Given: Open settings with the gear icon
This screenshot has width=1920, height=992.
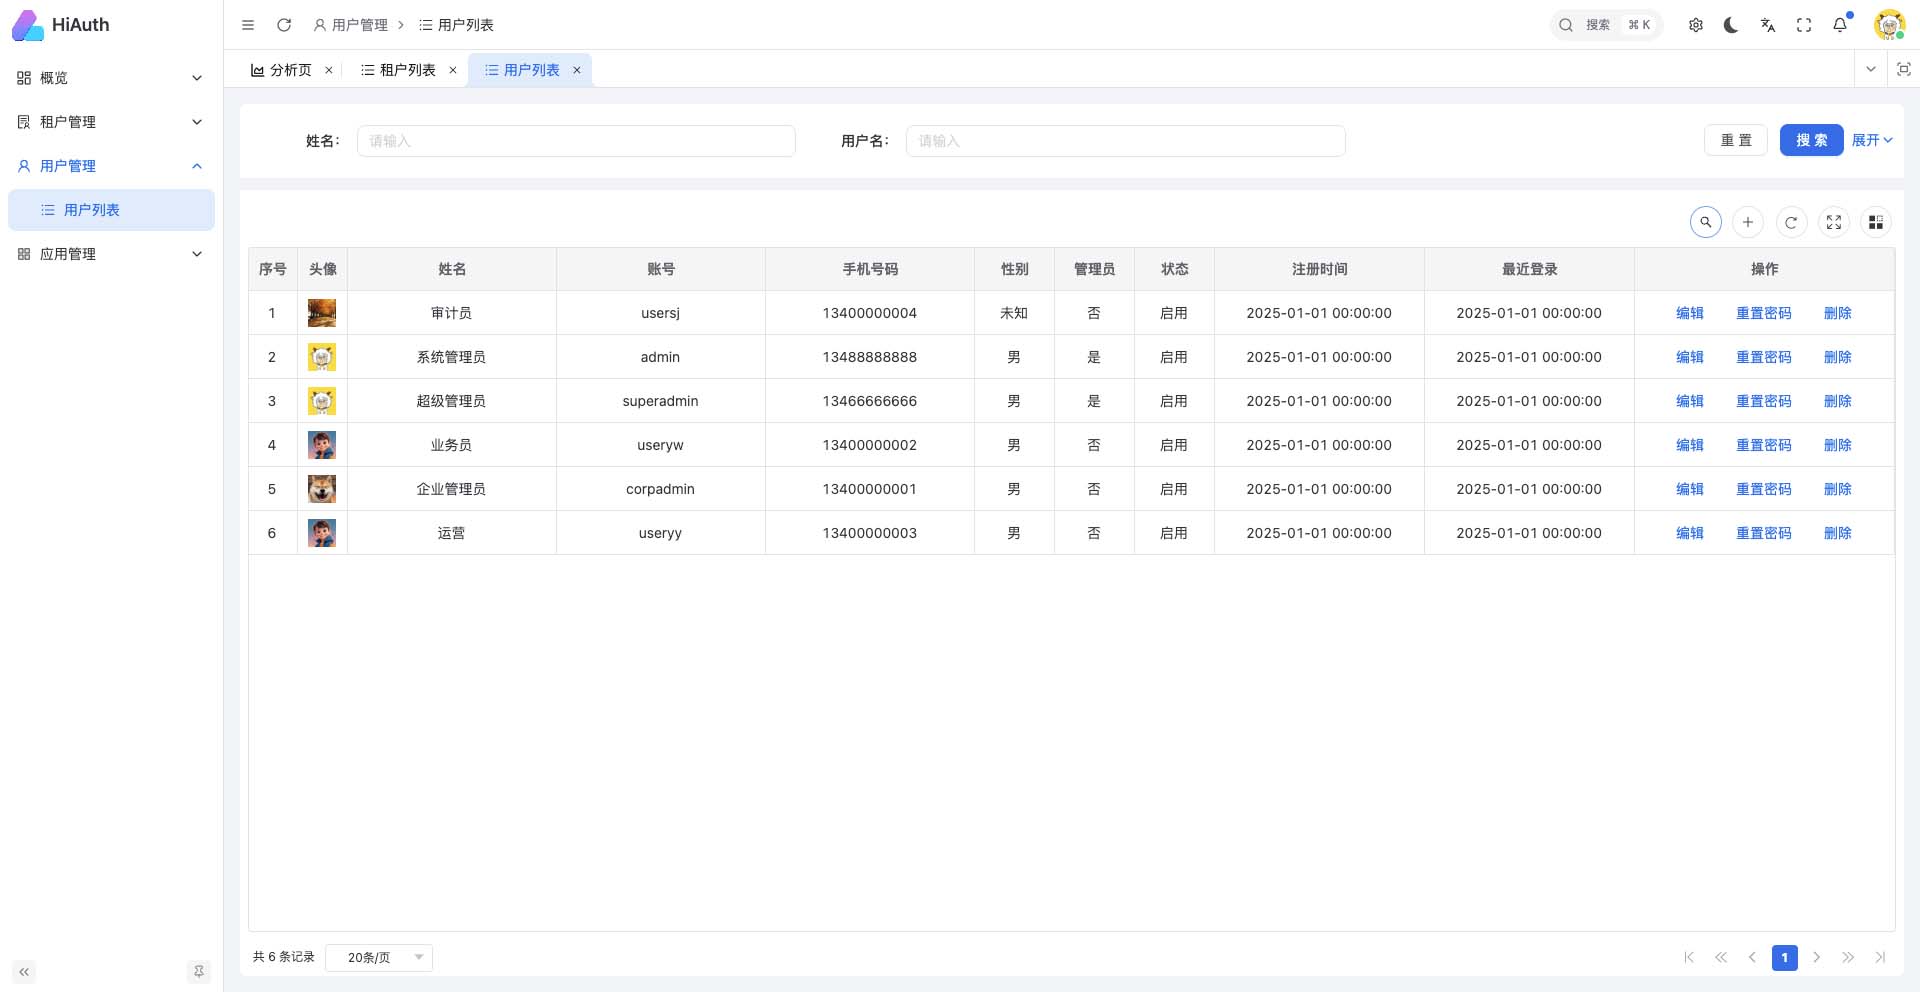Looking at the screenshot, I should point(1696,25).
